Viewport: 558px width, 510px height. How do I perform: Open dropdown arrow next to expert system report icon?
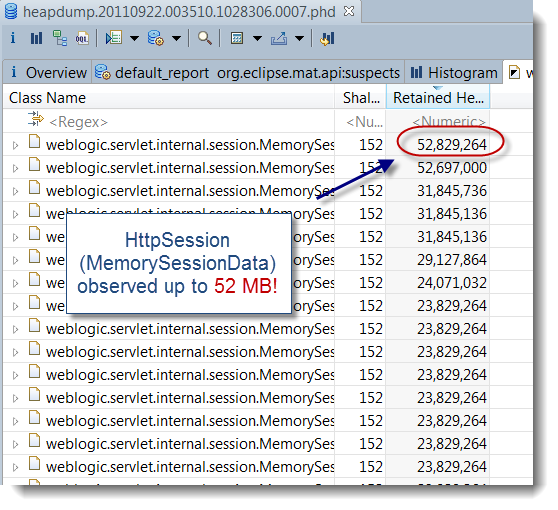pyautogui.click(x=135, y=38)
